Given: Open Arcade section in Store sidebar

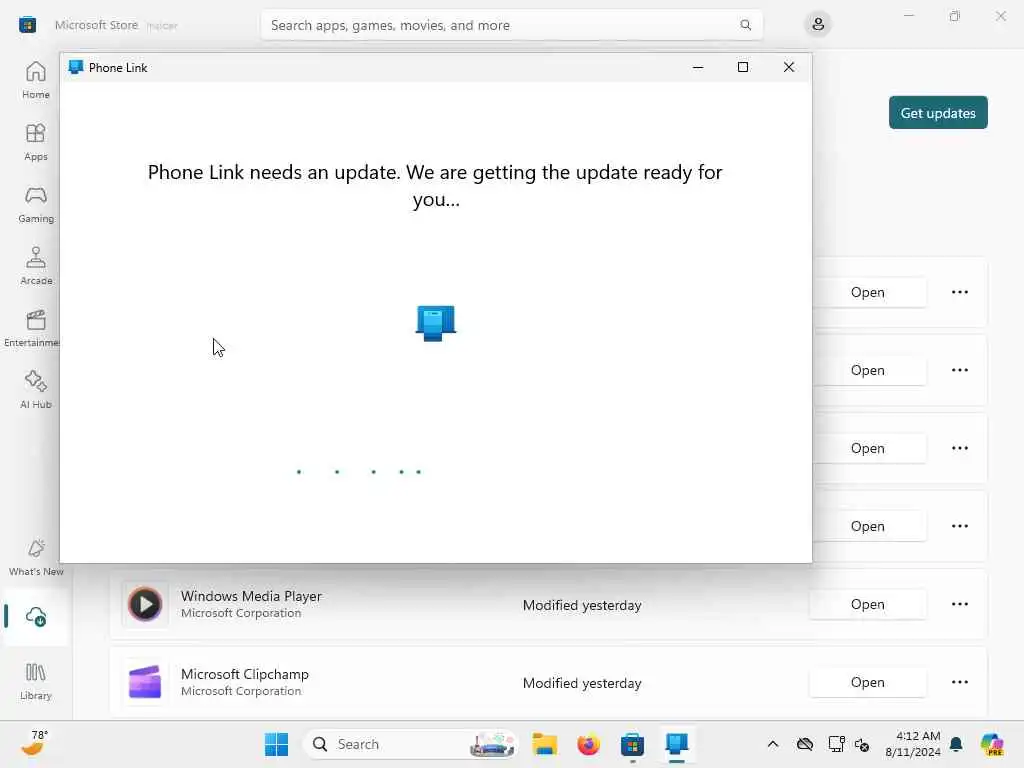Looking at the screenshot, I should (35, 266).
